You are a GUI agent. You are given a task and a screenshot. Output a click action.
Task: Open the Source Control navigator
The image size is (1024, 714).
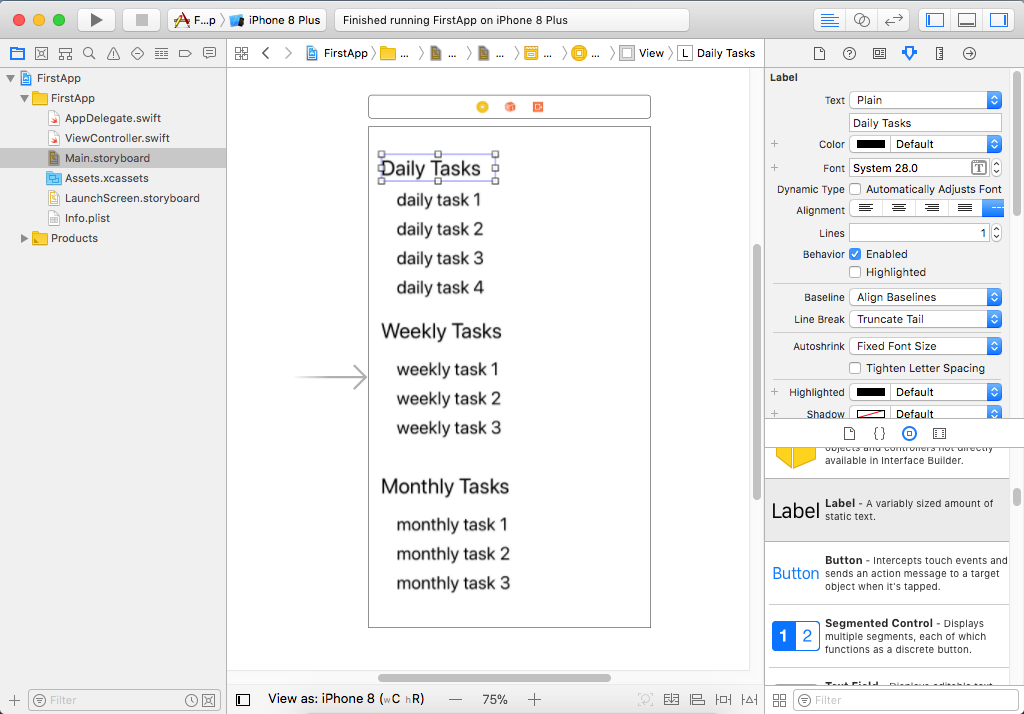coord(41,54)
